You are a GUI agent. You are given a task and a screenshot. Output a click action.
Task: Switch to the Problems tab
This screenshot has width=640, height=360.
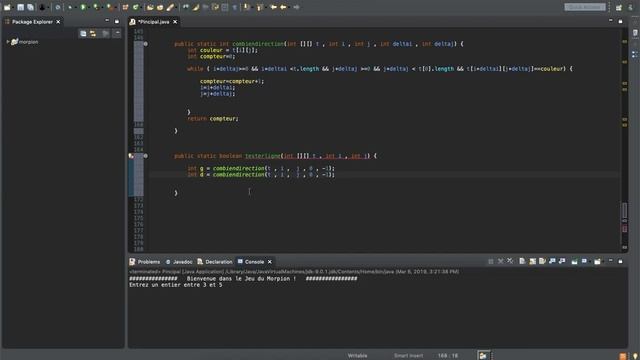pos(145,262)
